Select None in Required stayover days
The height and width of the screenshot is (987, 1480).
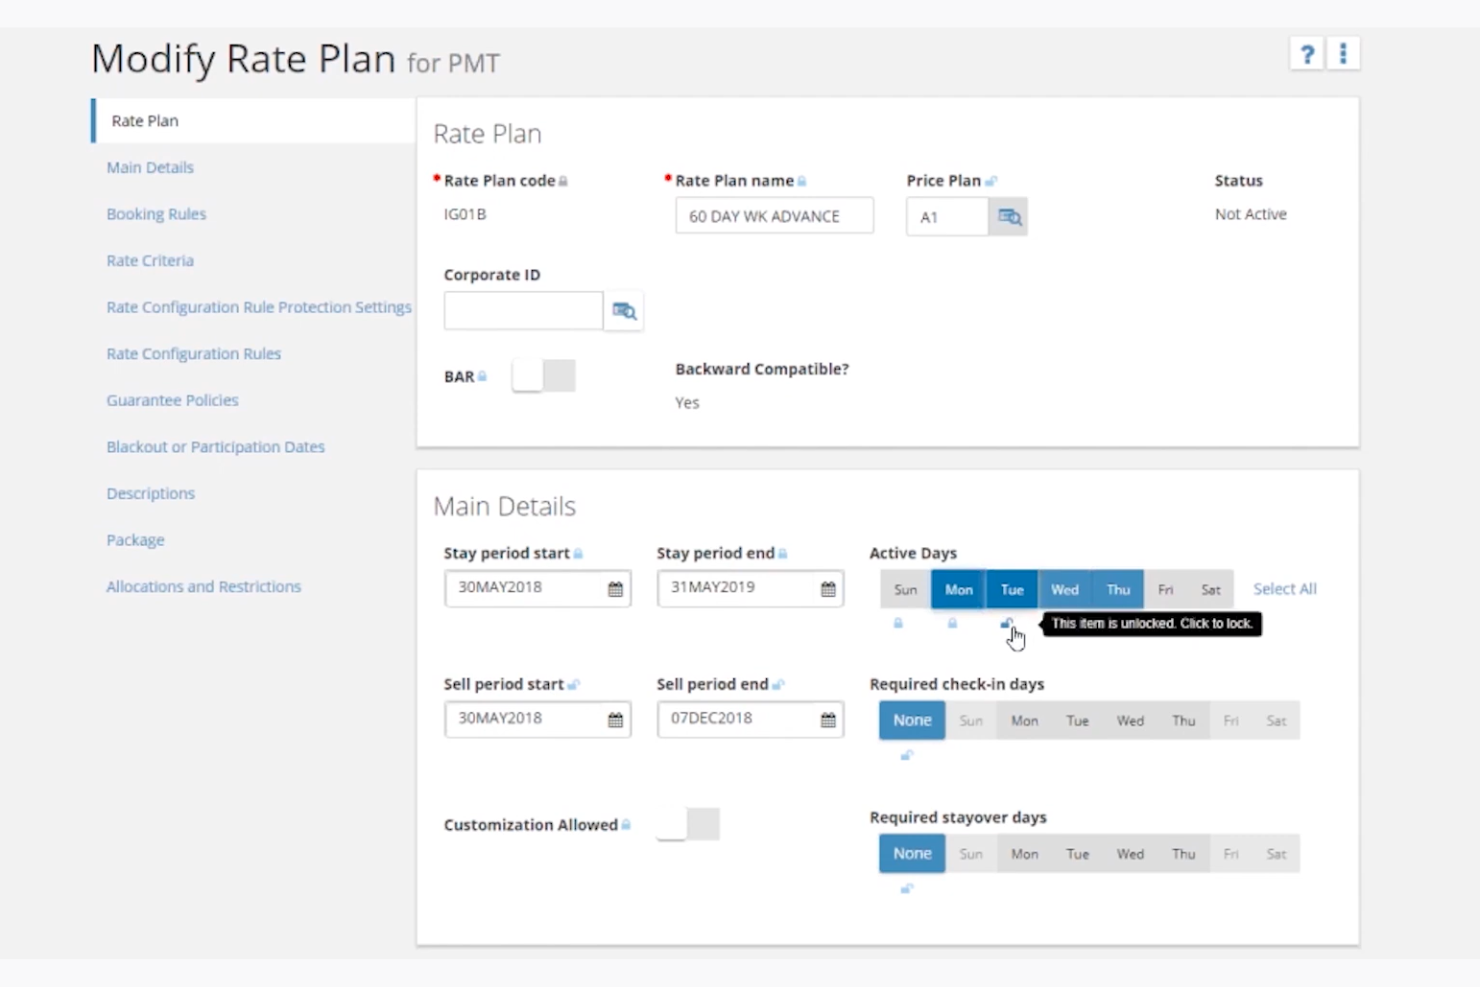(912, 853)
